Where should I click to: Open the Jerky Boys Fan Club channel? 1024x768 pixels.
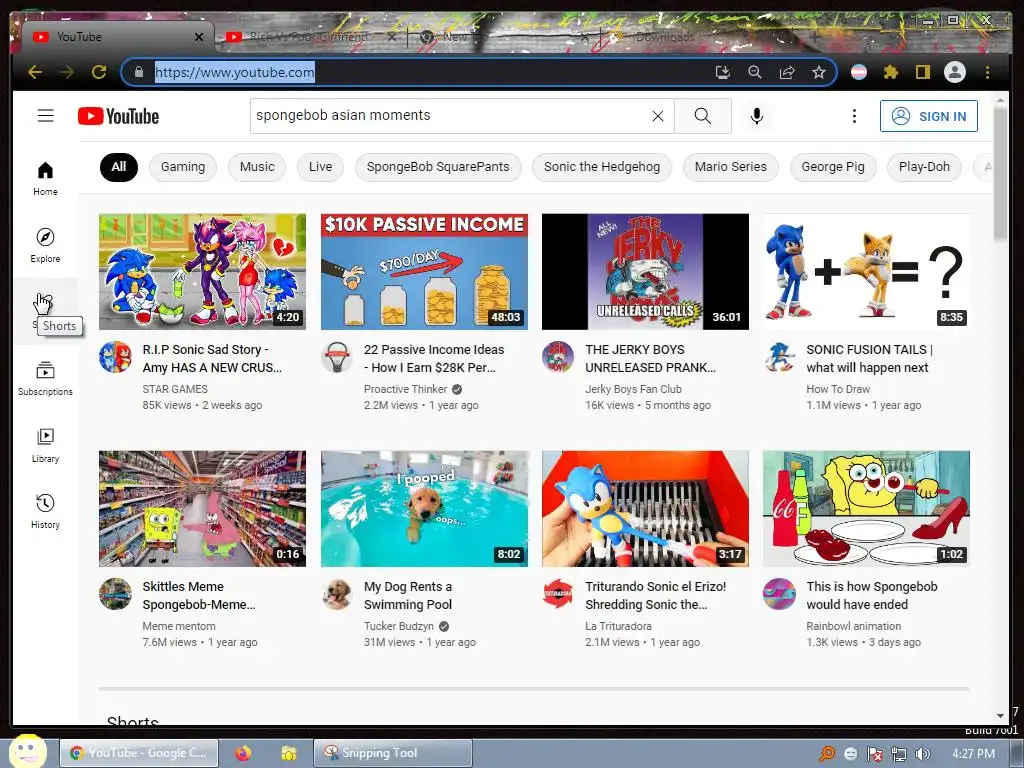click(633, 389)
